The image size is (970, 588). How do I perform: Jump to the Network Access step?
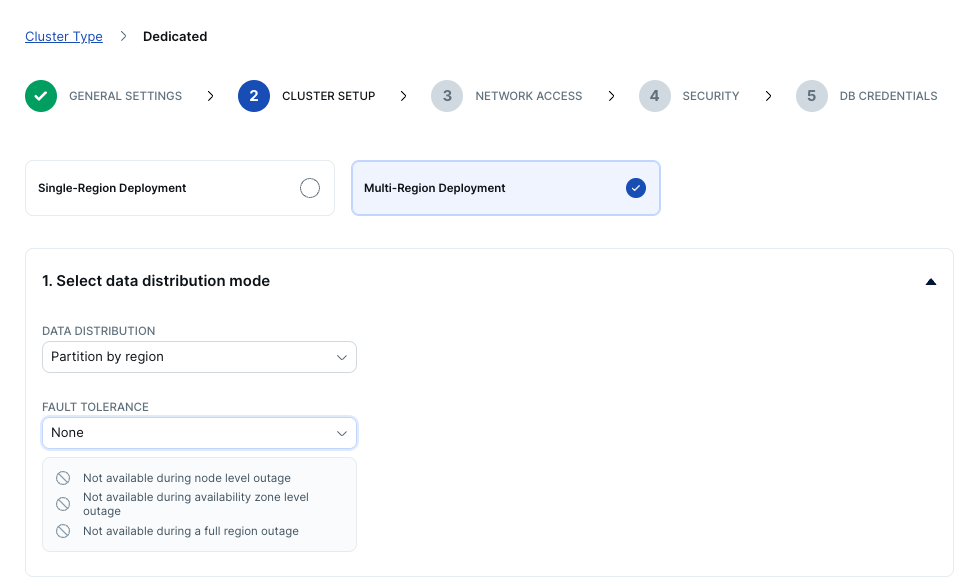click(x=528, y=96)
